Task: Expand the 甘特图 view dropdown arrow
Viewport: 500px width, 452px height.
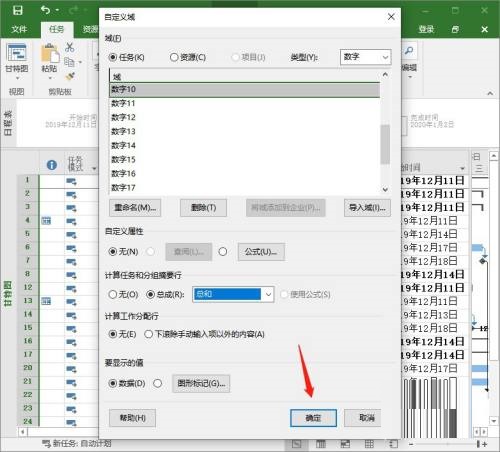Action: tap(17, 78)
